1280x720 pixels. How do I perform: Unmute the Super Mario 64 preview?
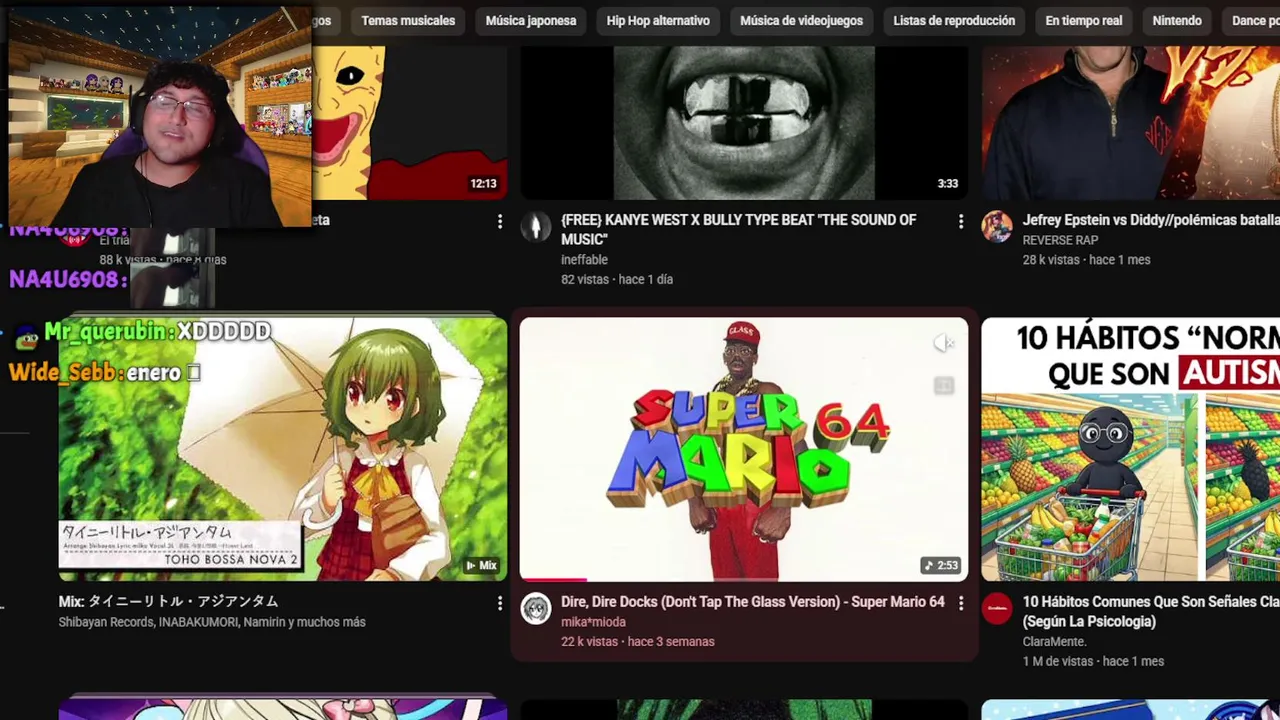(944, 344)
